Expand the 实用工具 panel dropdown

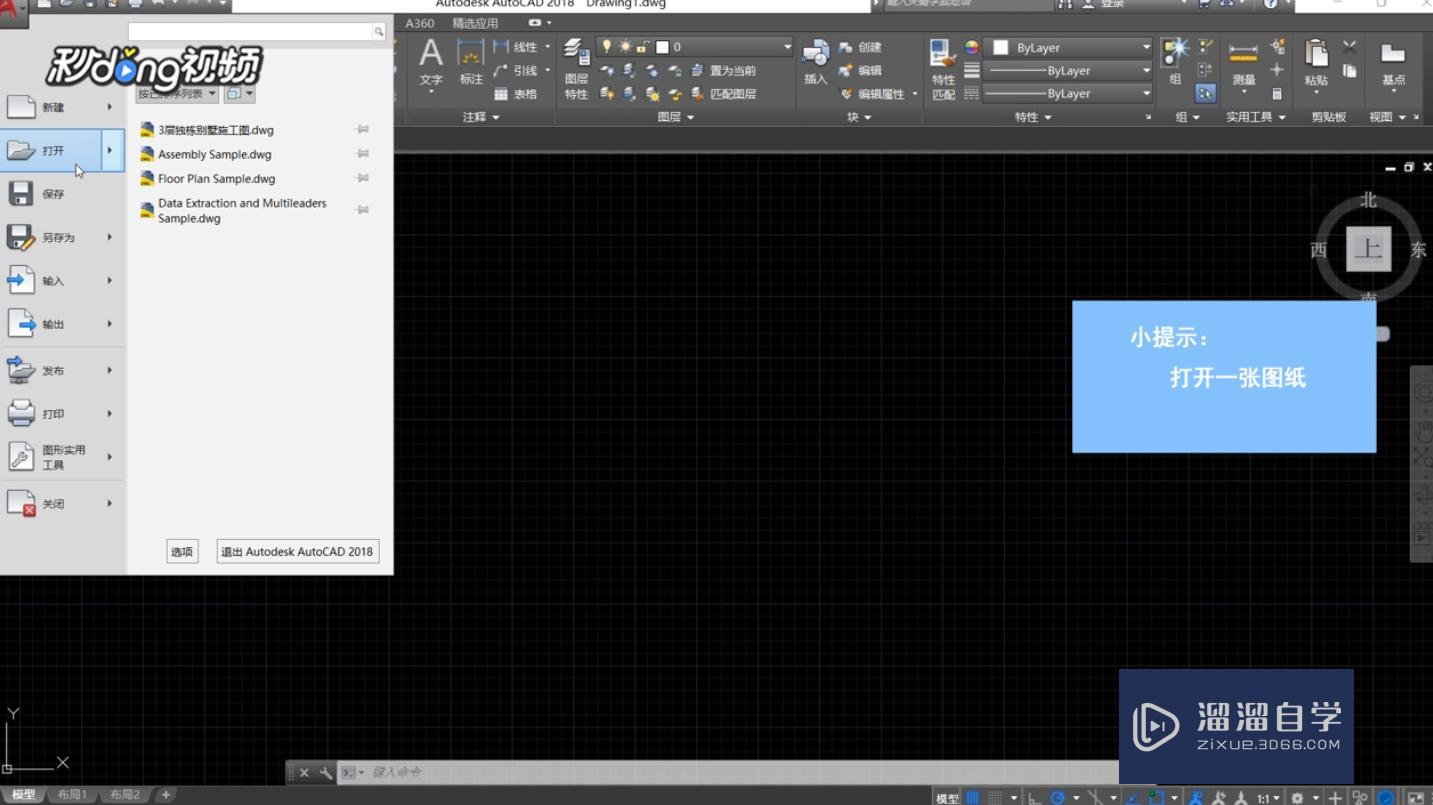point(1256,117)
